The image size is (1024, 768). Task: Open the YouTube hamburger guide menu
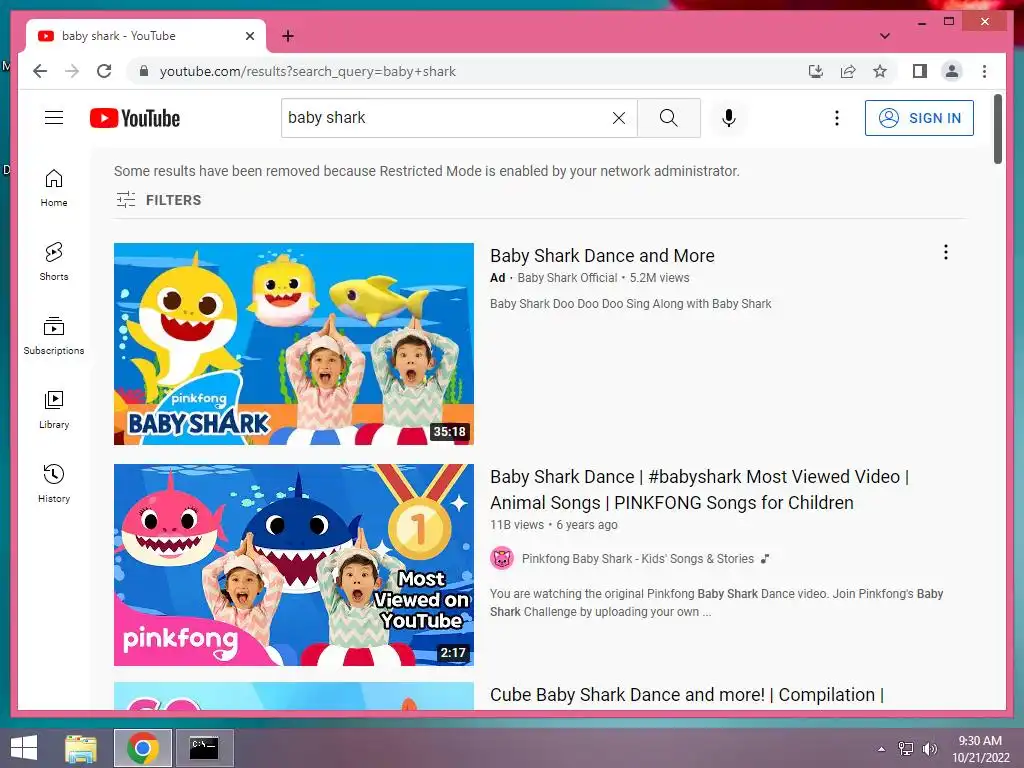click(x=54, y=118)
